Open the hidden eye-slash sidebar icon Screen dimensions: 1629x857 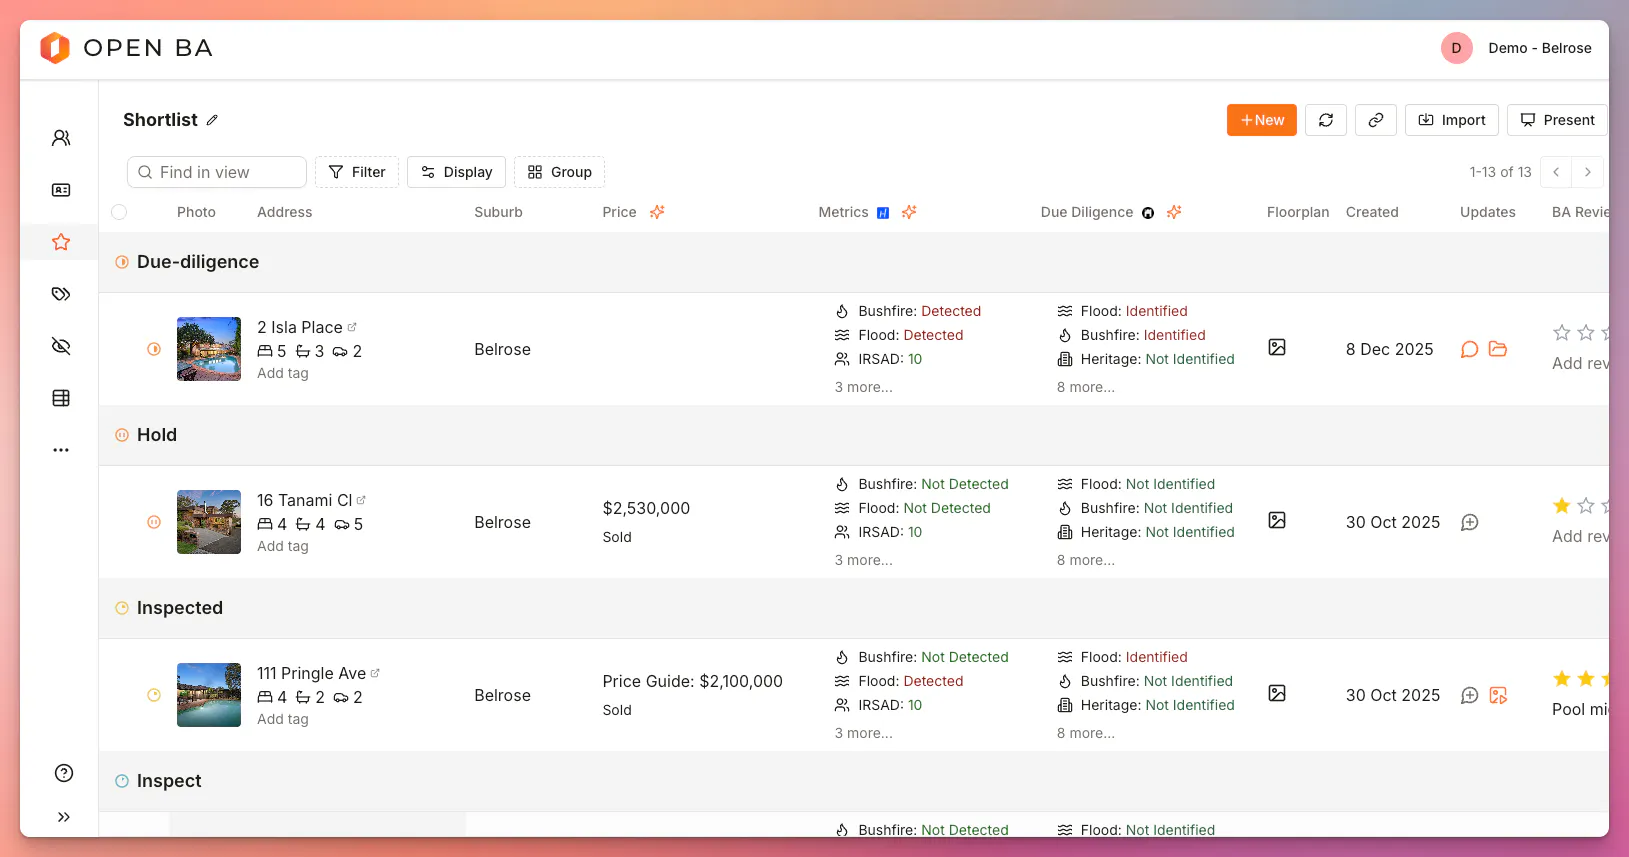[61, 346]
